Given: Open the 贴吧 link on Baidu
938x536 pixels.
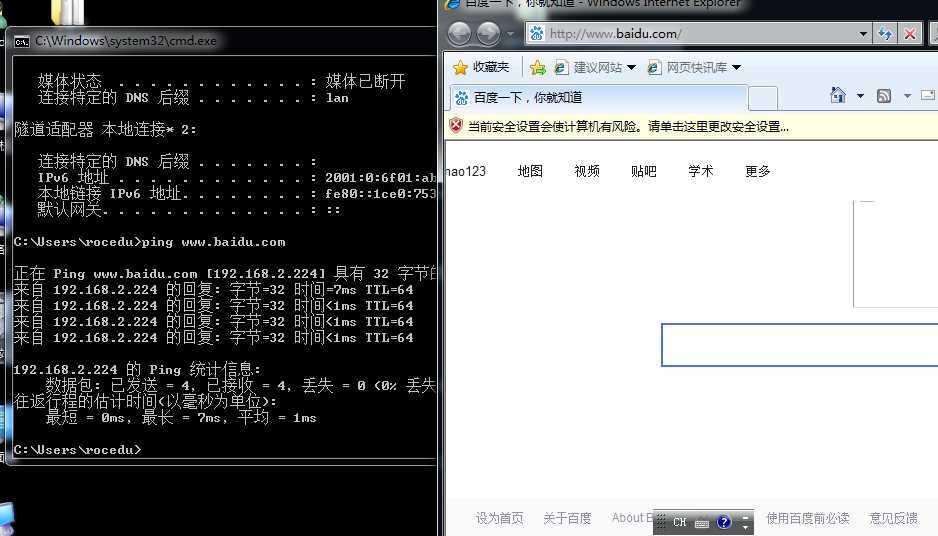Looking at the screenshot, I should click(644, 171).
